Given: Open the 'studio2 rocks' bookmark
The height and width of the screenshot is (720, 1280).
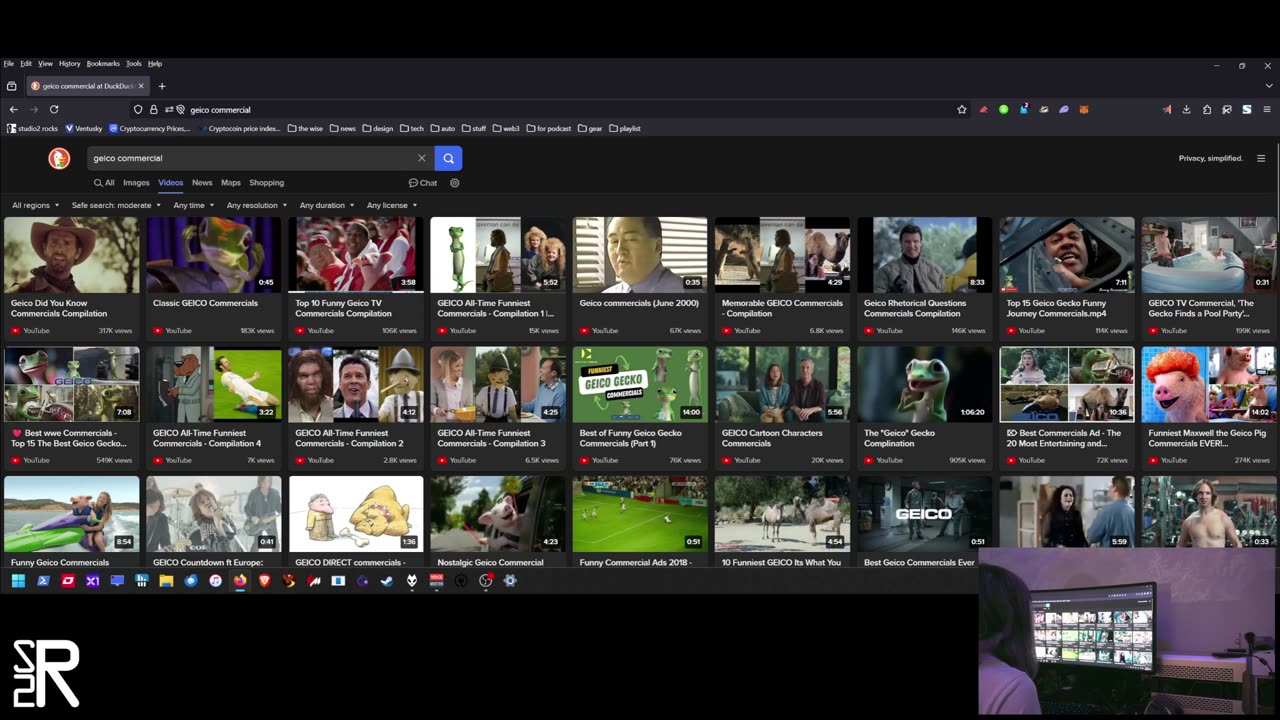Looking at the screenshot, I should [32, 128].
